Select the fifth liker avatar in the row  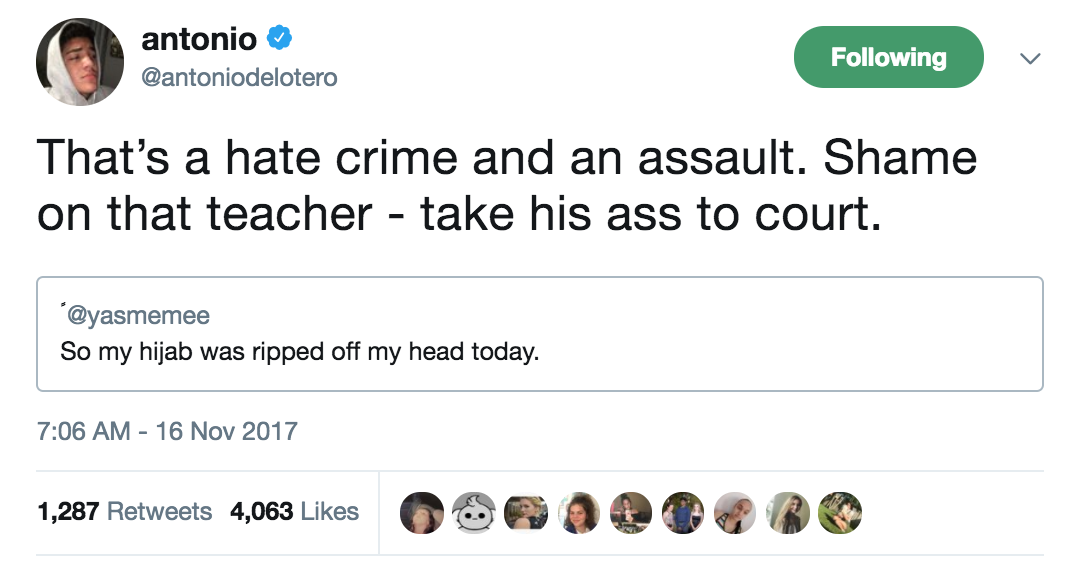coord(630,512)
